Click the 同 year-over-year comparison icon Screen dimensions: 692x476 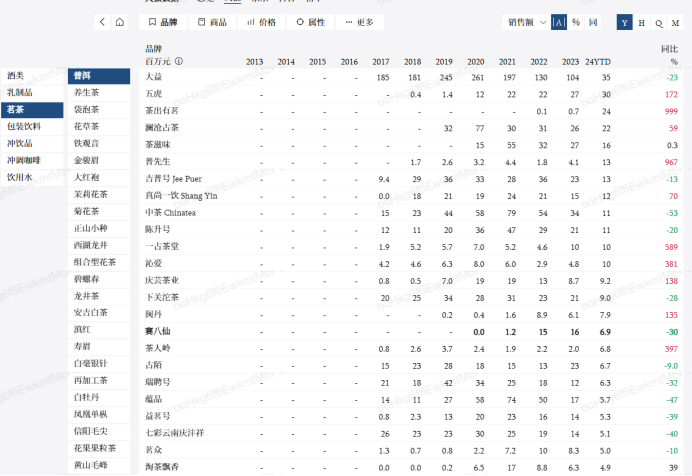[593, 22]
